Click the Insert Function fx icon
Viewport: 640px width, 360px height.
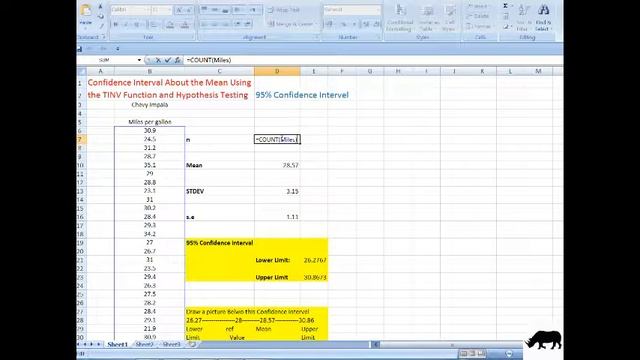click(177, 60)
